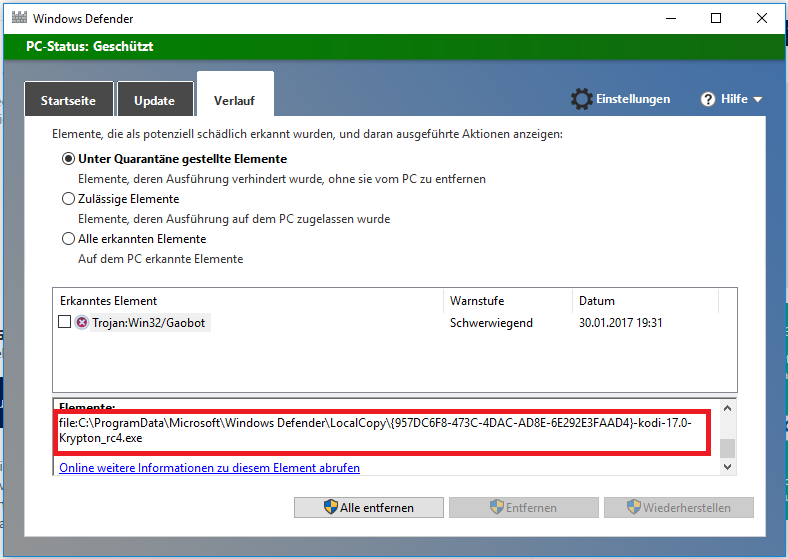Click details scrollbar up arrow
This screenshot has height=559, width=788.
(x=727, y=408)
